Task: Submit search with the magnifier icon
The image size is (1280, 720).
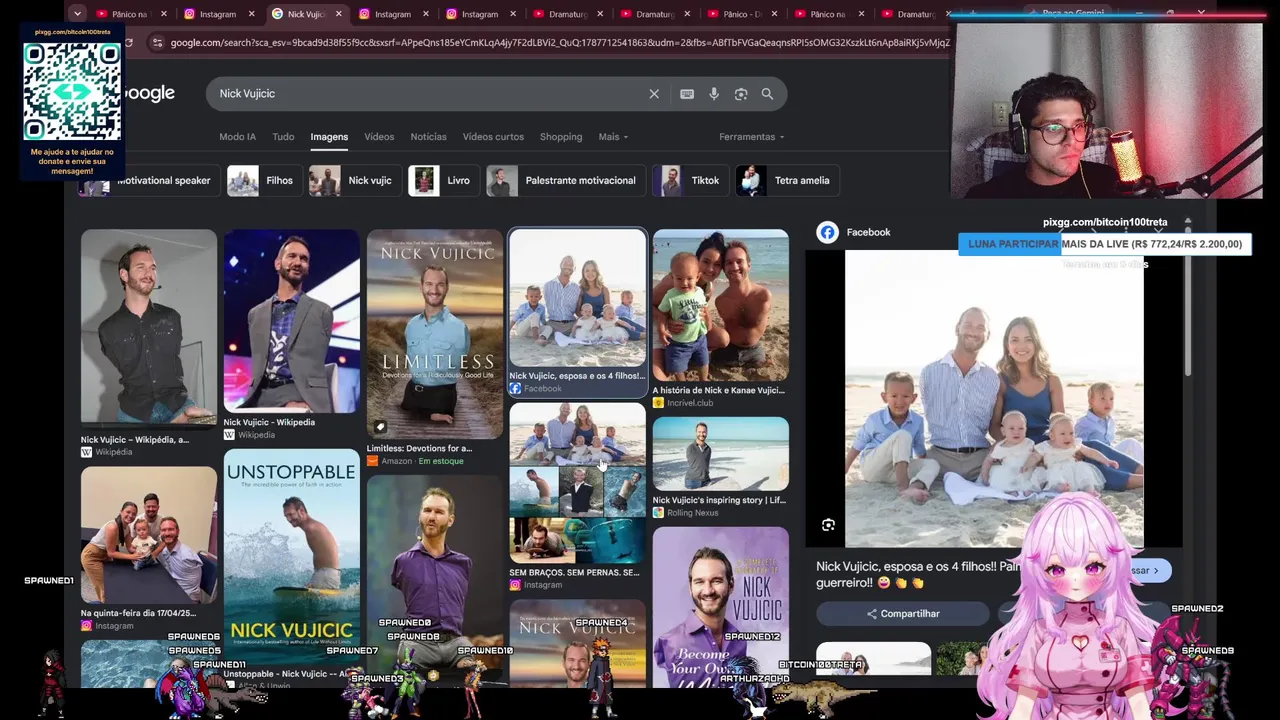Action: click(x=767, y=94)
